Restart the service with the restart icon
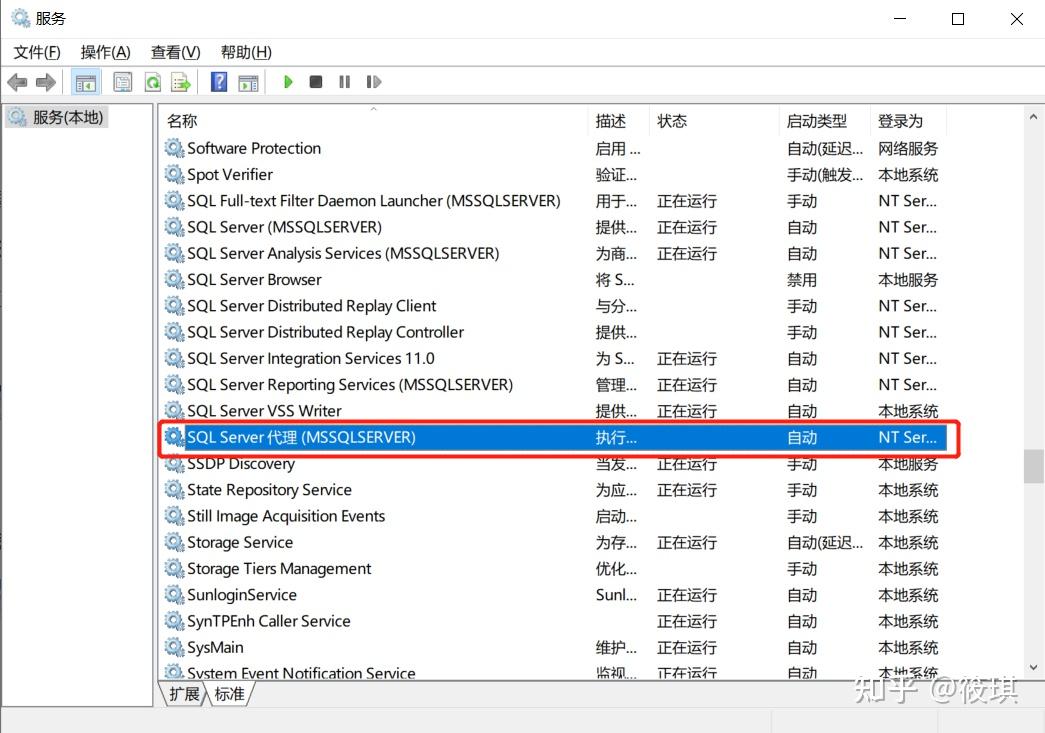 pos(373,81)
